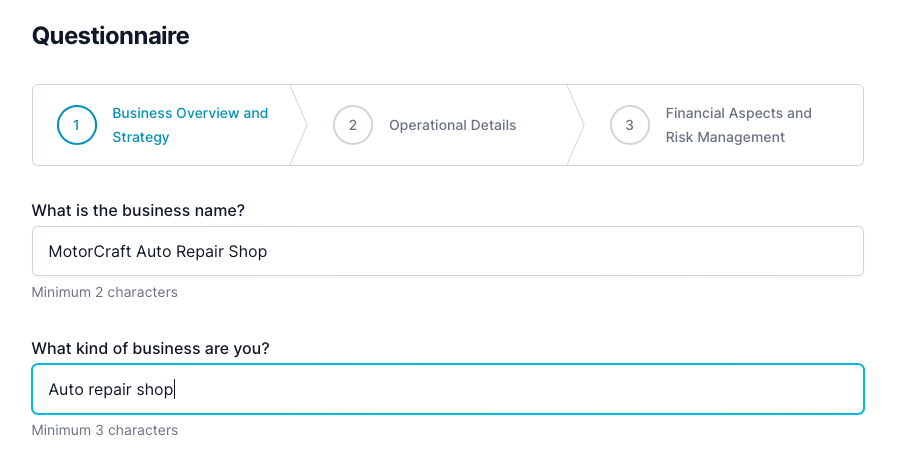This screenshot has width=900, height=463.
Task: Click the step 2 number circle
Action: (353, 125)
